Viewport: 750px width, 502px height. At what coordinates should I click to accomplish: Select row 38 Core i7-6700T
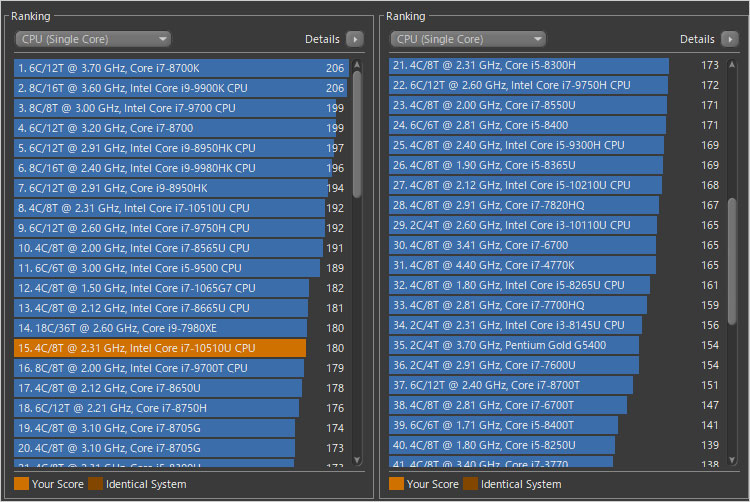(x=556, y=405)
